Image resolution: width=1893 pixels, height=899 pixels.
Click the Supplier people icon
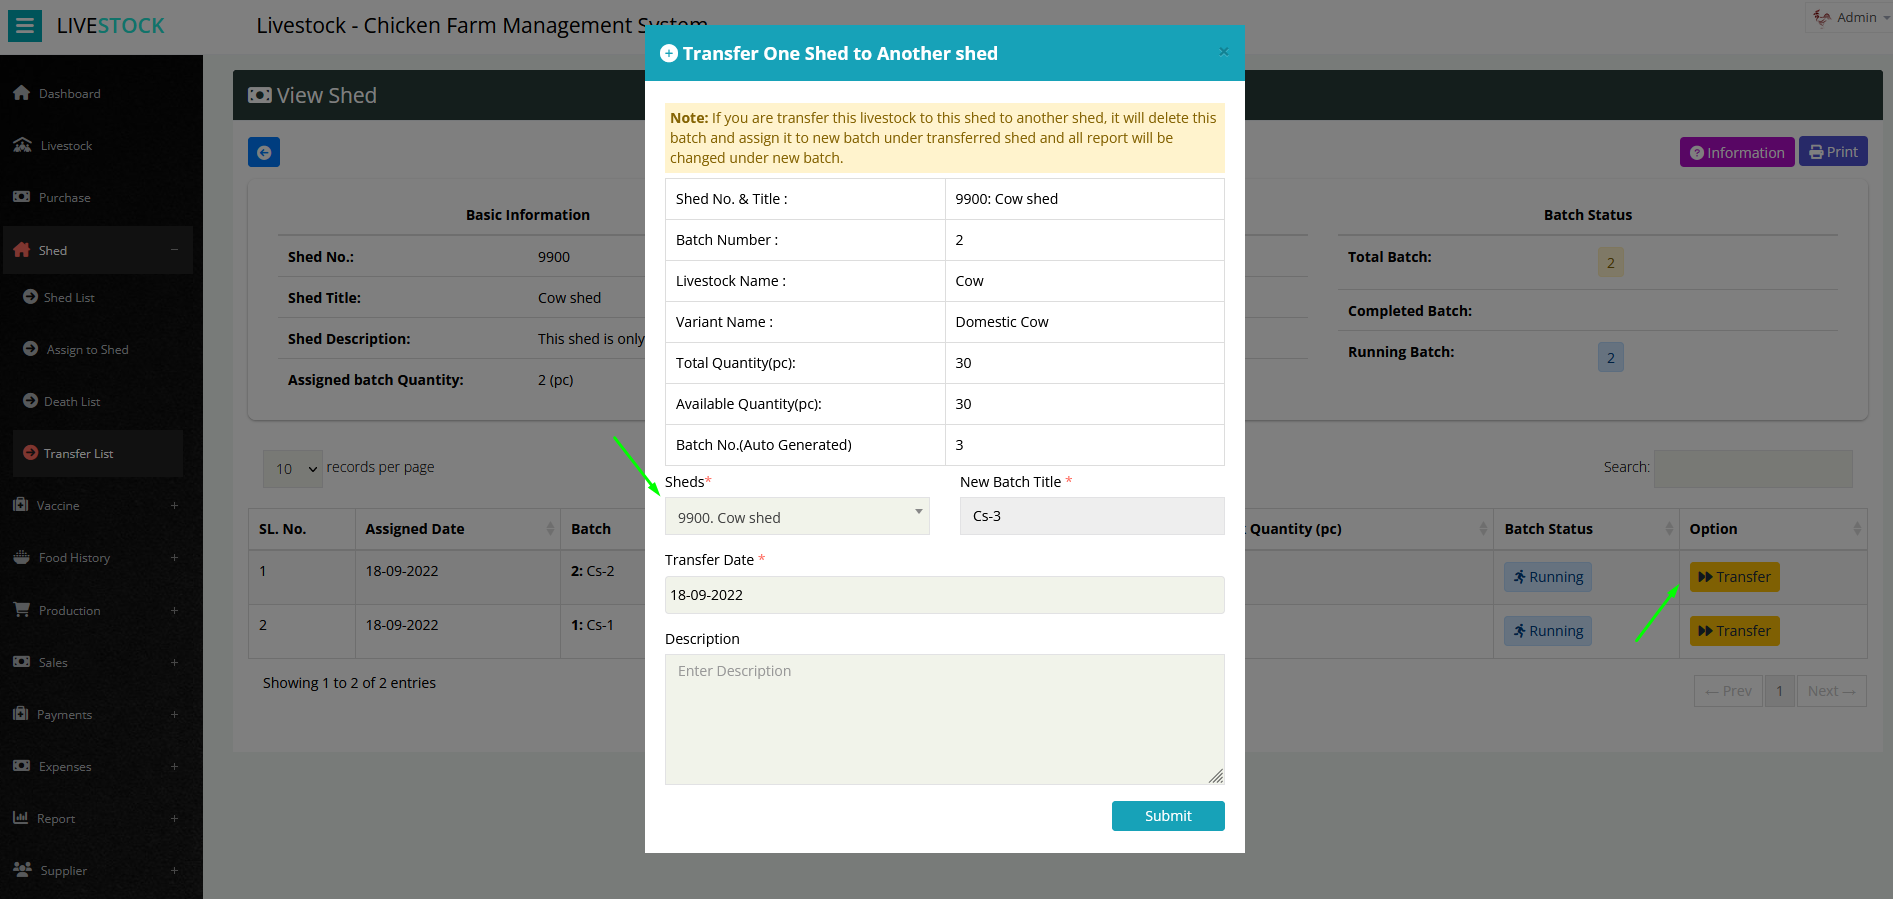pos(22,870)
